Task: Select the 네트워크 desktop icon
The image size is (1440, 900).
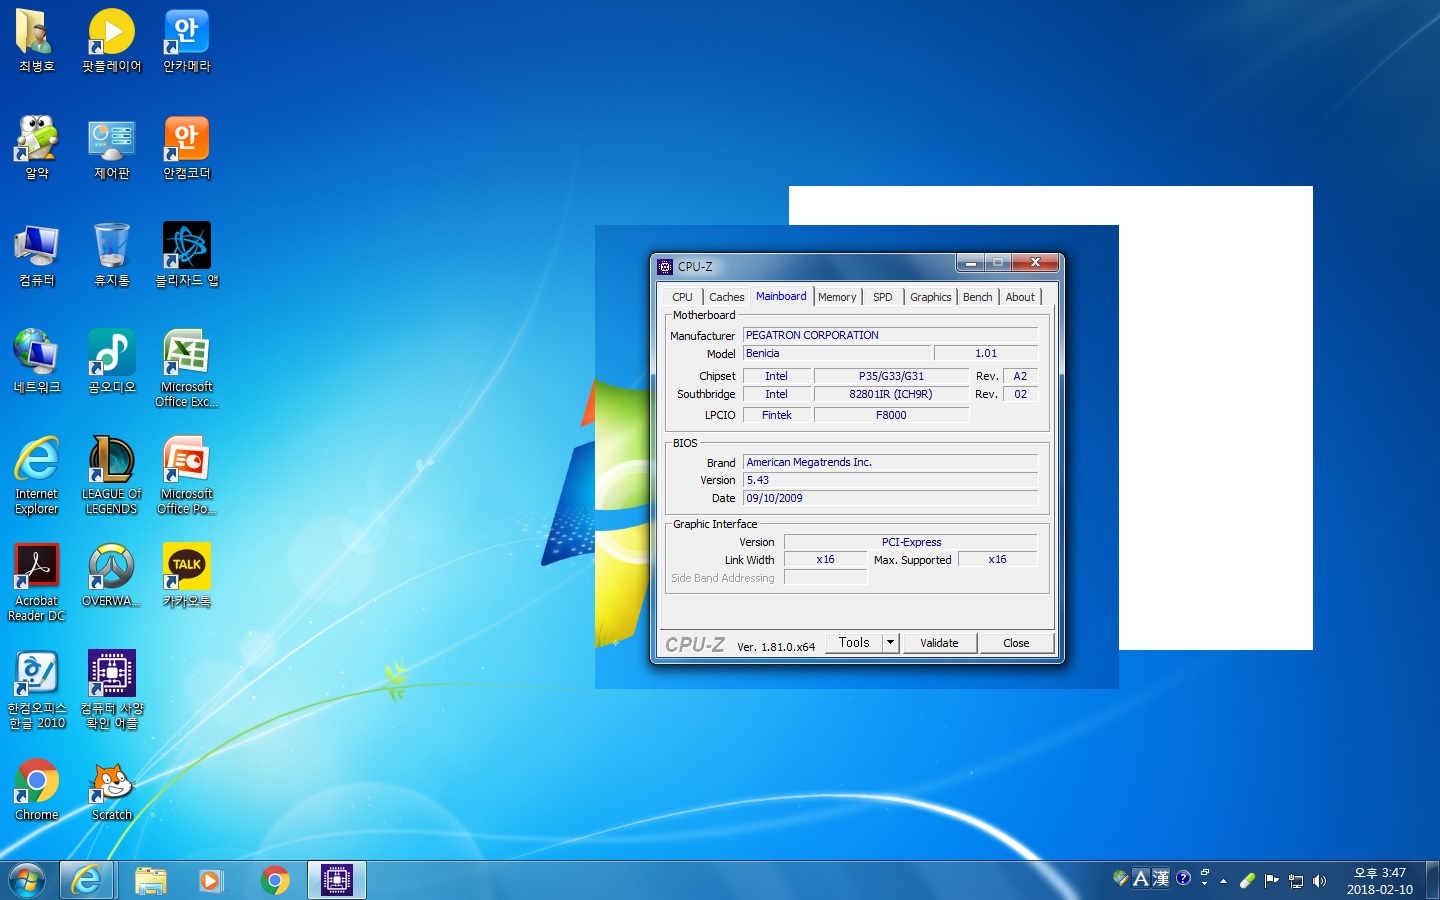Action: click(x=36, y=361)
